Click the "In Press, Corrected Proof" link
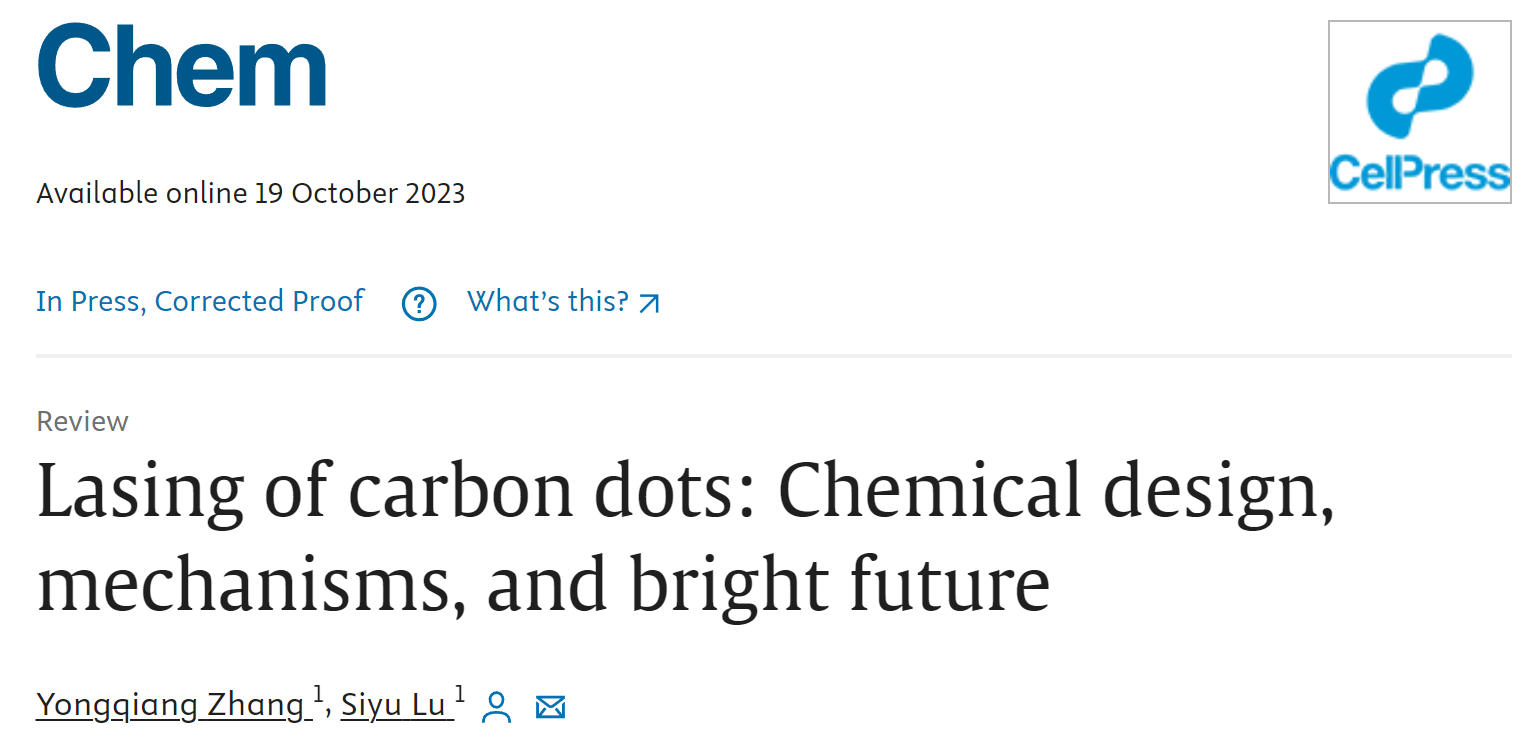The height and width of the screenshot is (755, 1530). (200, 301)
